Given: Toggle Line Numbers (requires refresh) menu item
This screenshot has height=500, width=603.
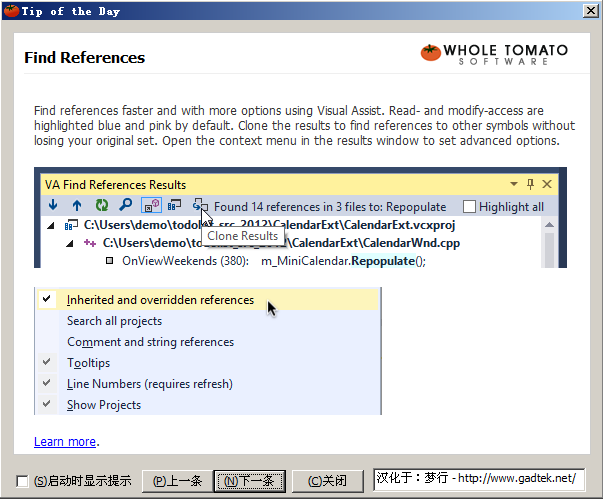Looking at the screenshot, I should coord(208,384).
